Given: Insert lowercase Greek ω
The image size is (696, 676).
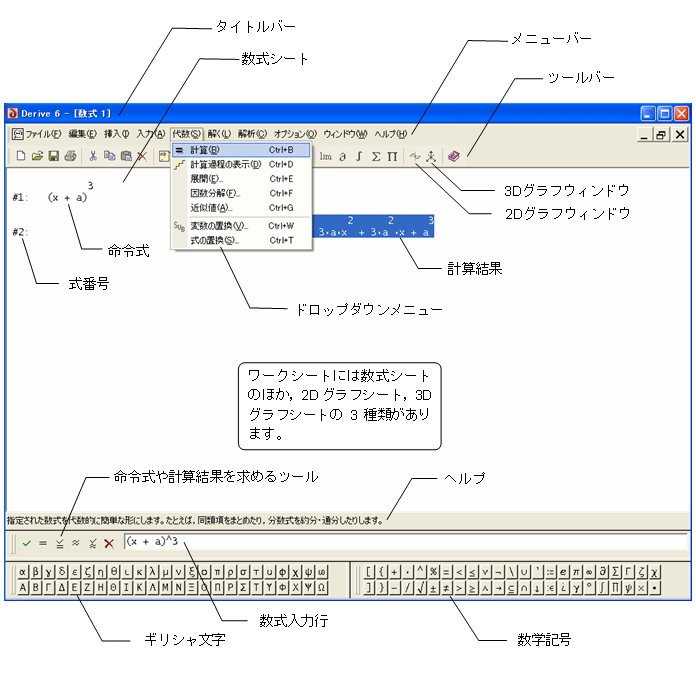Looking at the screenshot, I should [321, 572].
